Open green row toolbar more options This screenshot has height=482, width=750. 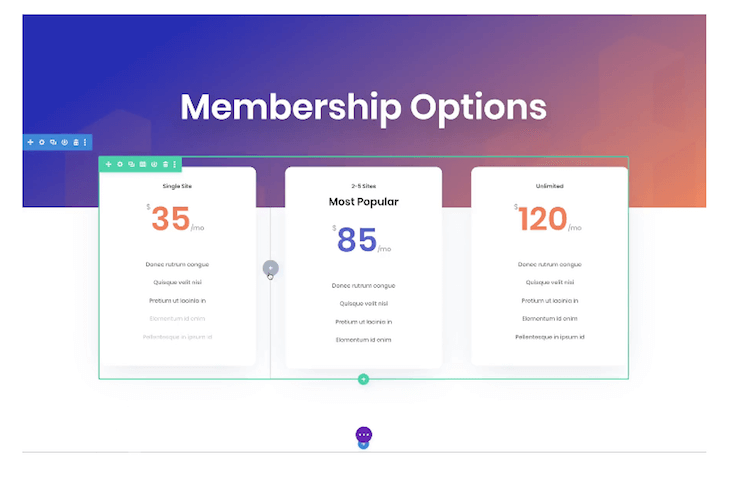tap(175, 164)
